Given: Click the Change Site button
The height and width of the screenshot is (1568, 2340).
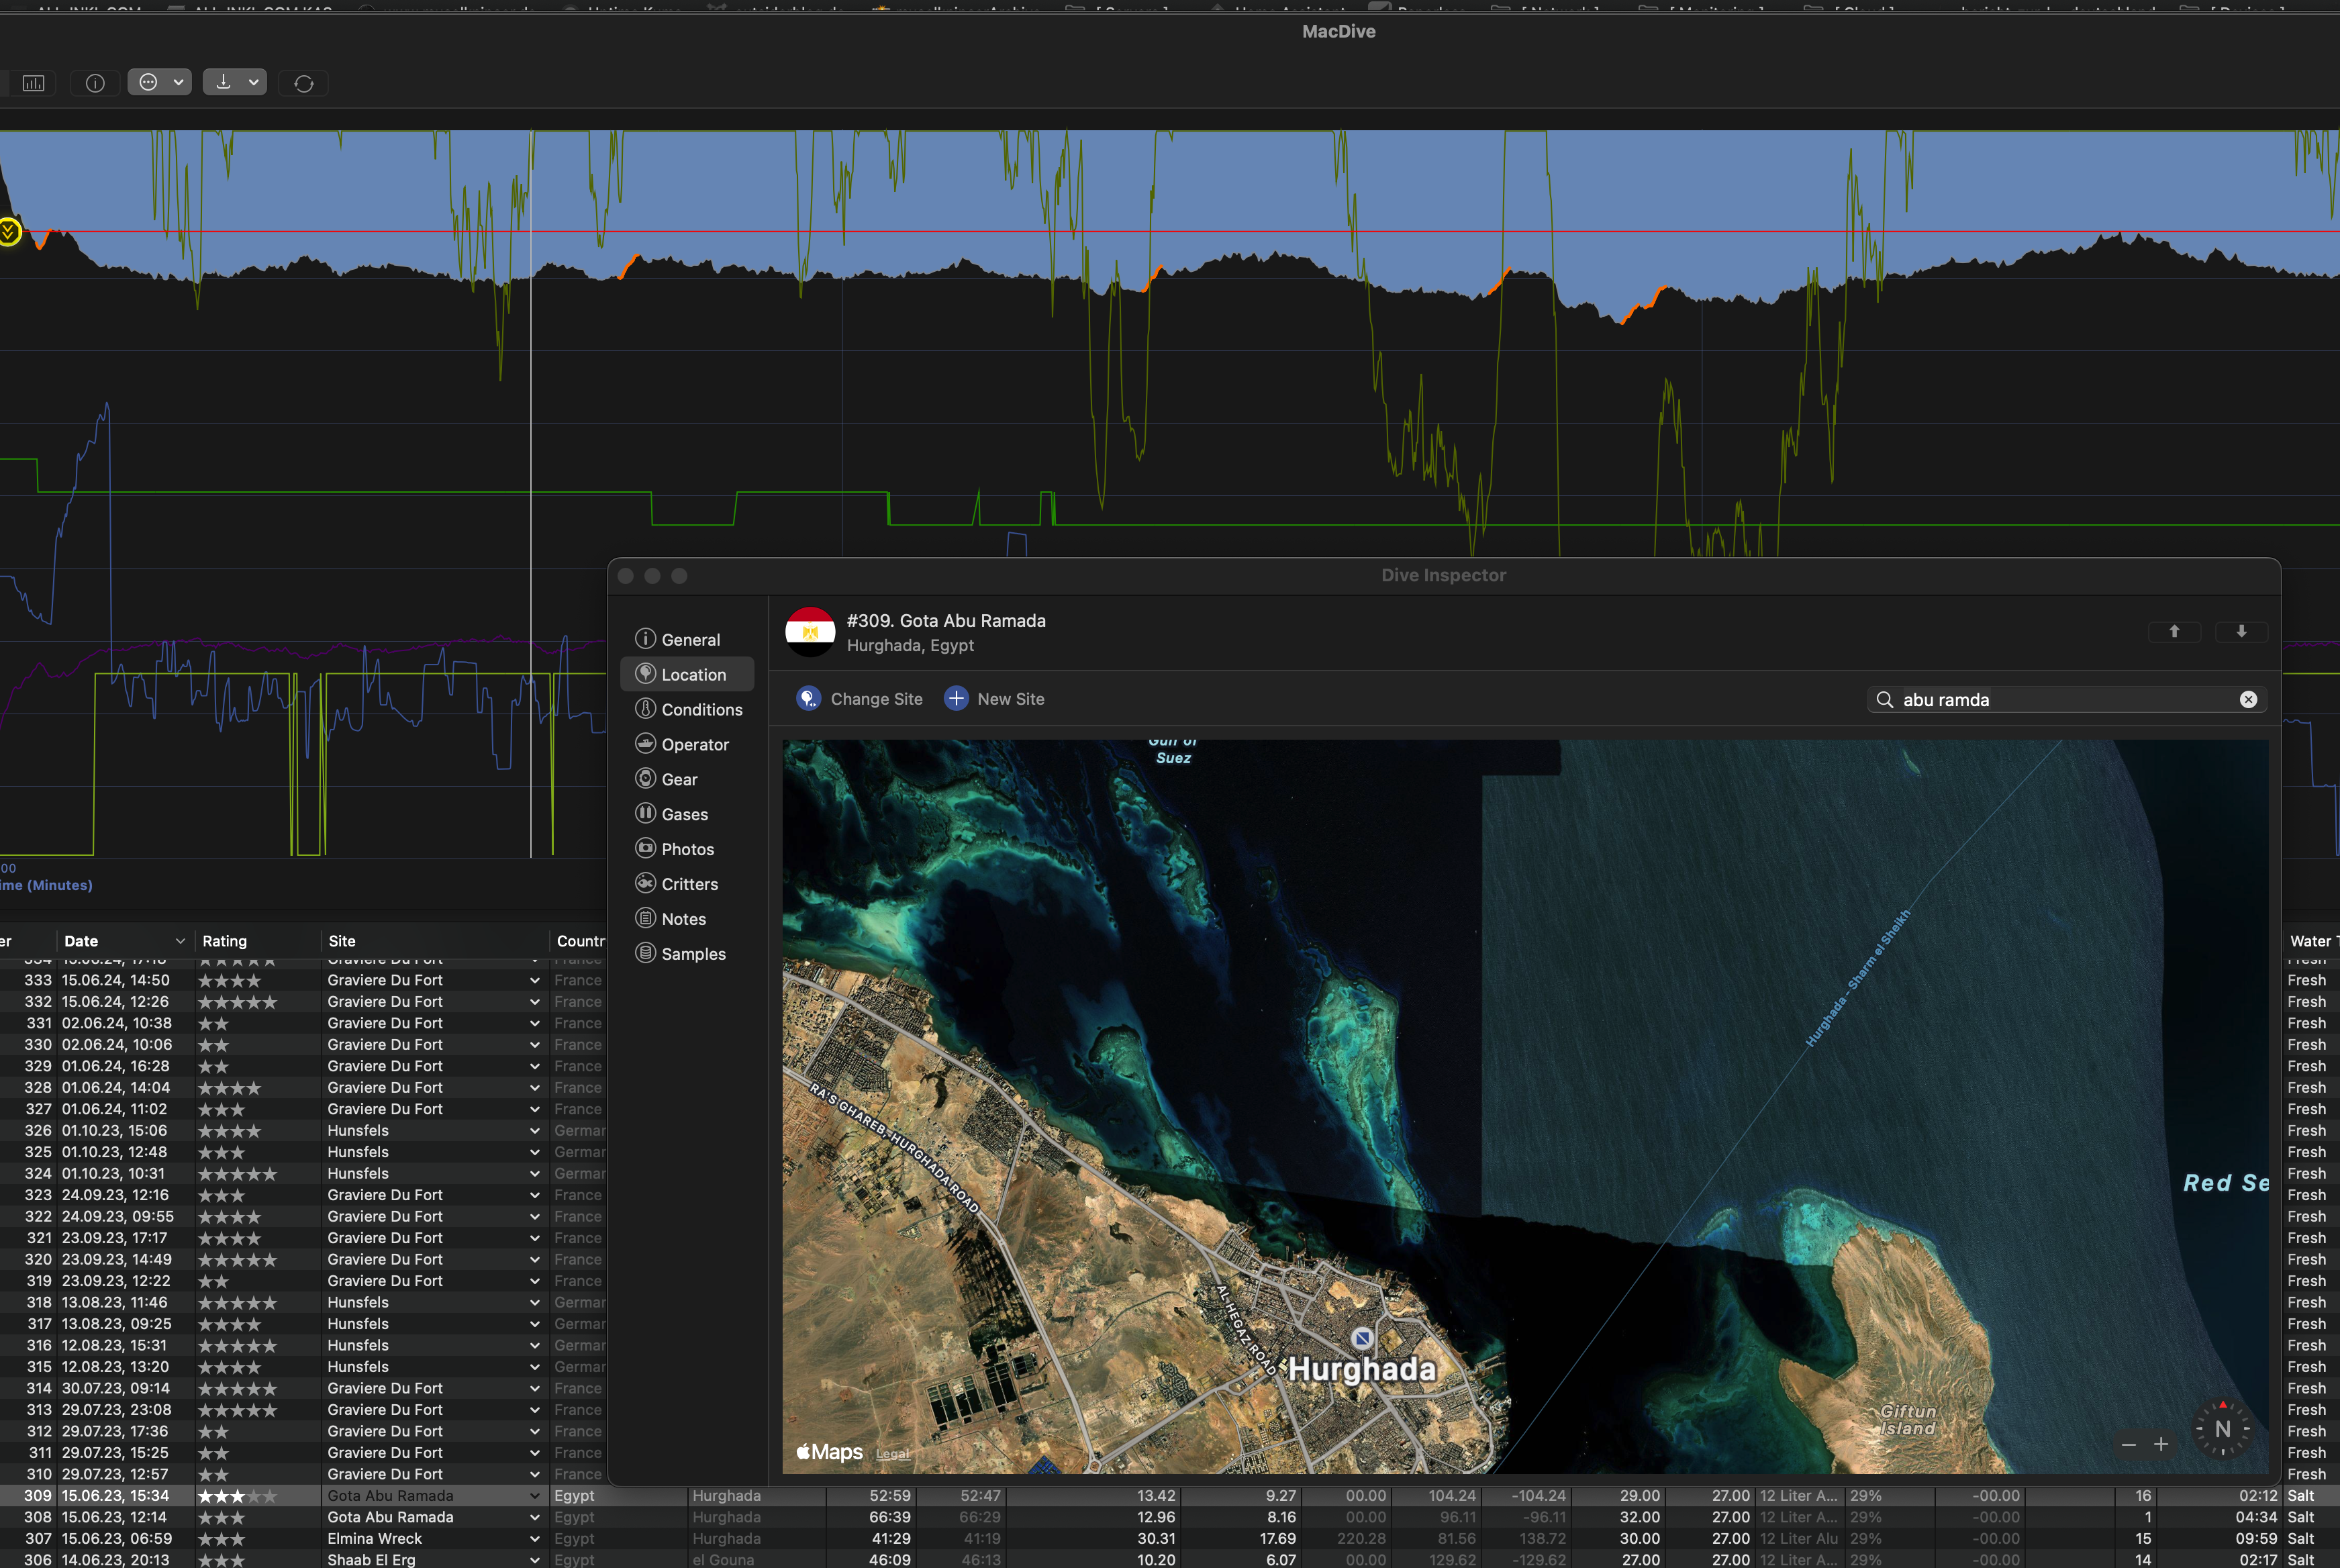Looking at the screenshot, I should 860,699.
